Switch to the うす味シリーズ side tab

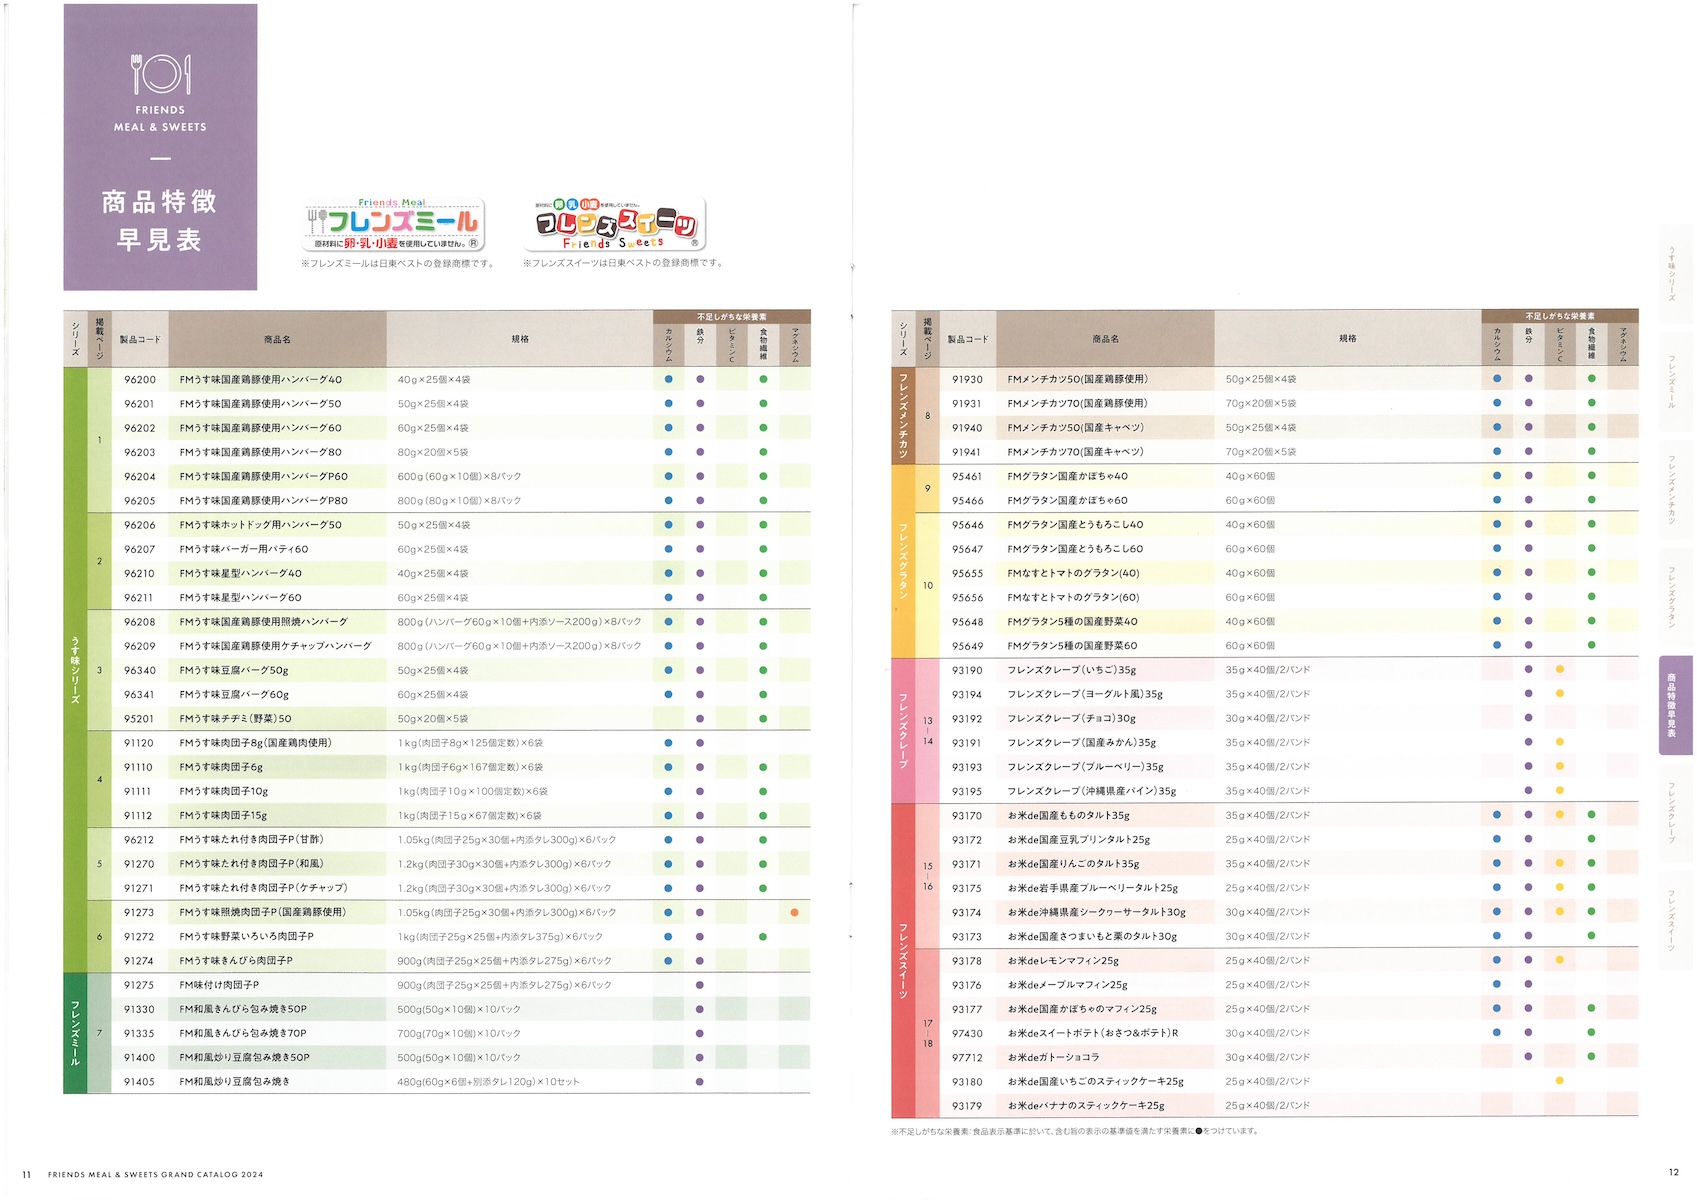(1672, 275)
